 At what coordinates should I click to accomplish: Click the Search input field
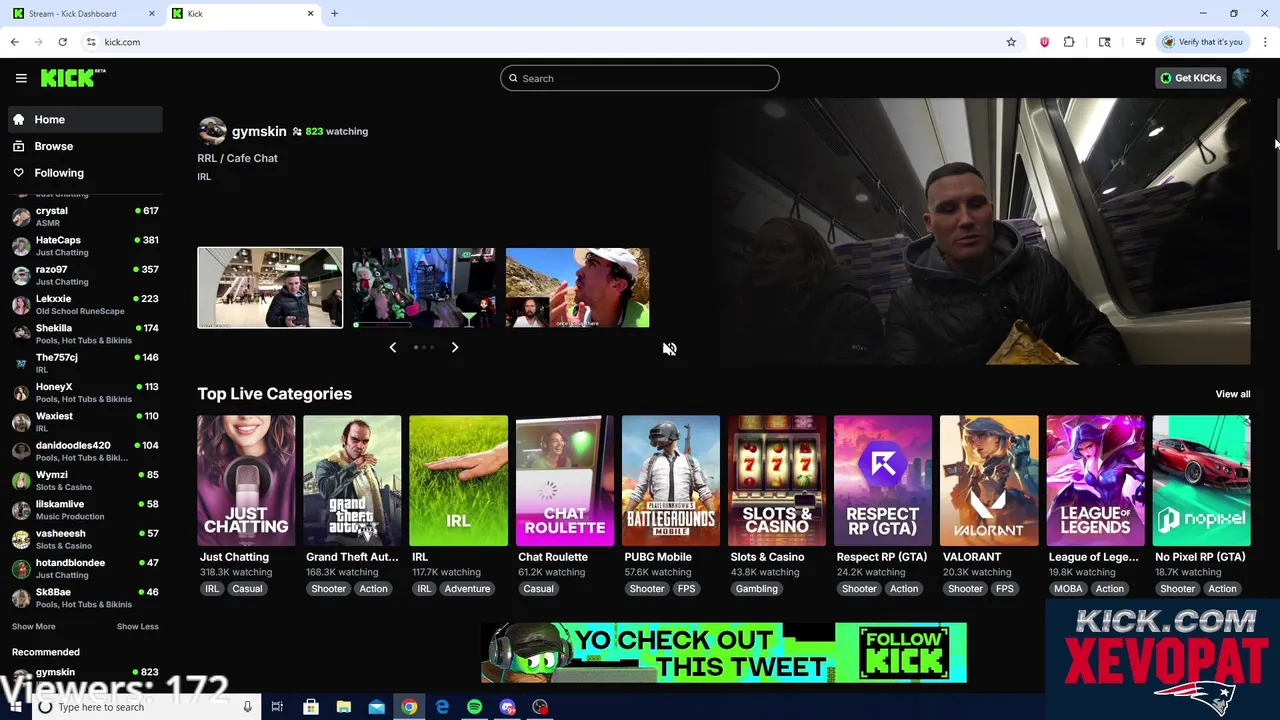click(x=640, y=78)
